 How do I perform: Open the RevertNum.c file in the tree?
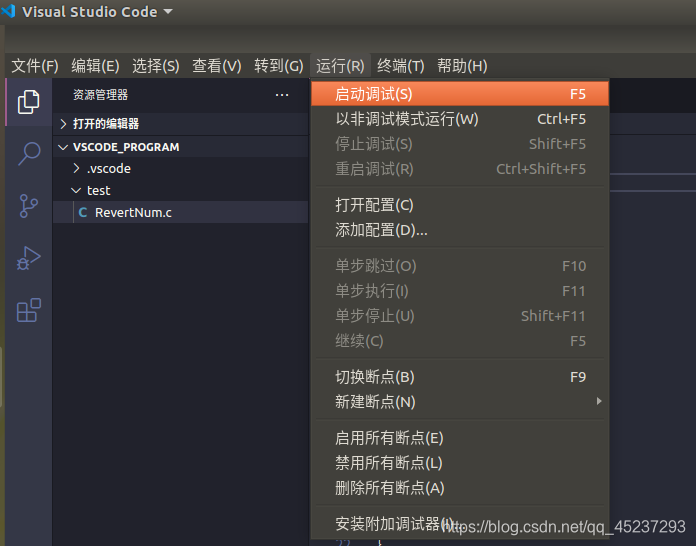click(x=180, y=212)
